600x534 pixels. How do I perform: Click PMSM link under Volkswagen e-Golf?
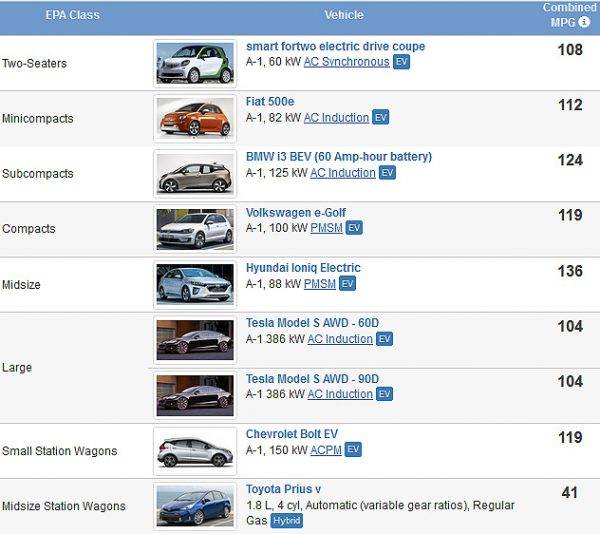point(326,228)
